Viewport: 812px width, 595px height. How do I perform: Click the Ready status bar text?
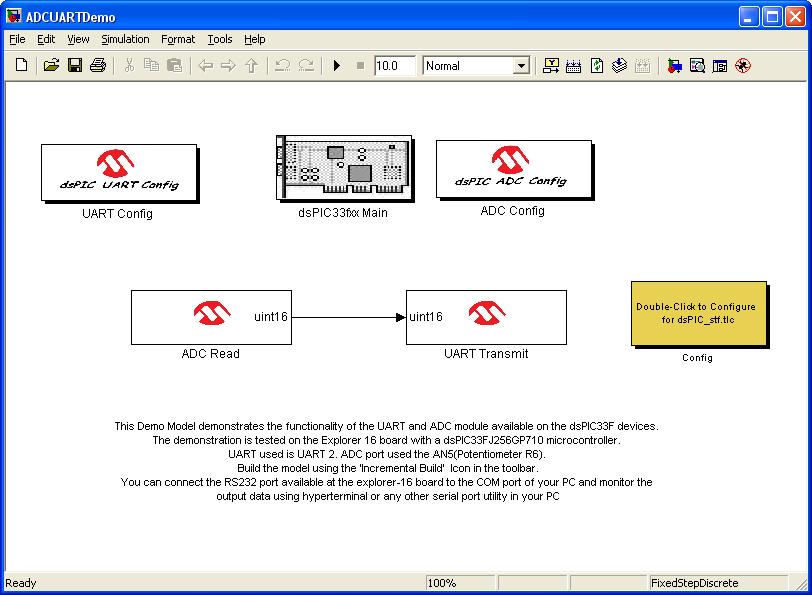pyautogui.click(x=21, y=583)
